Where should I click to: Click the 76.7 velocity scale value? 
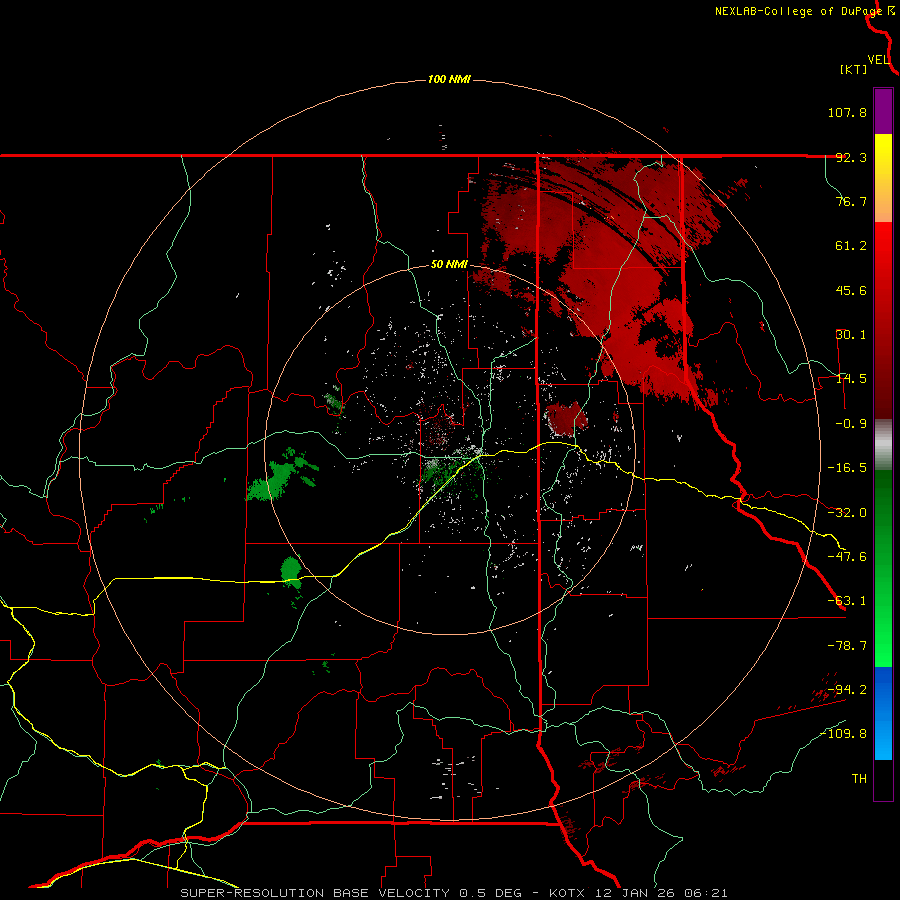(851, 201)
